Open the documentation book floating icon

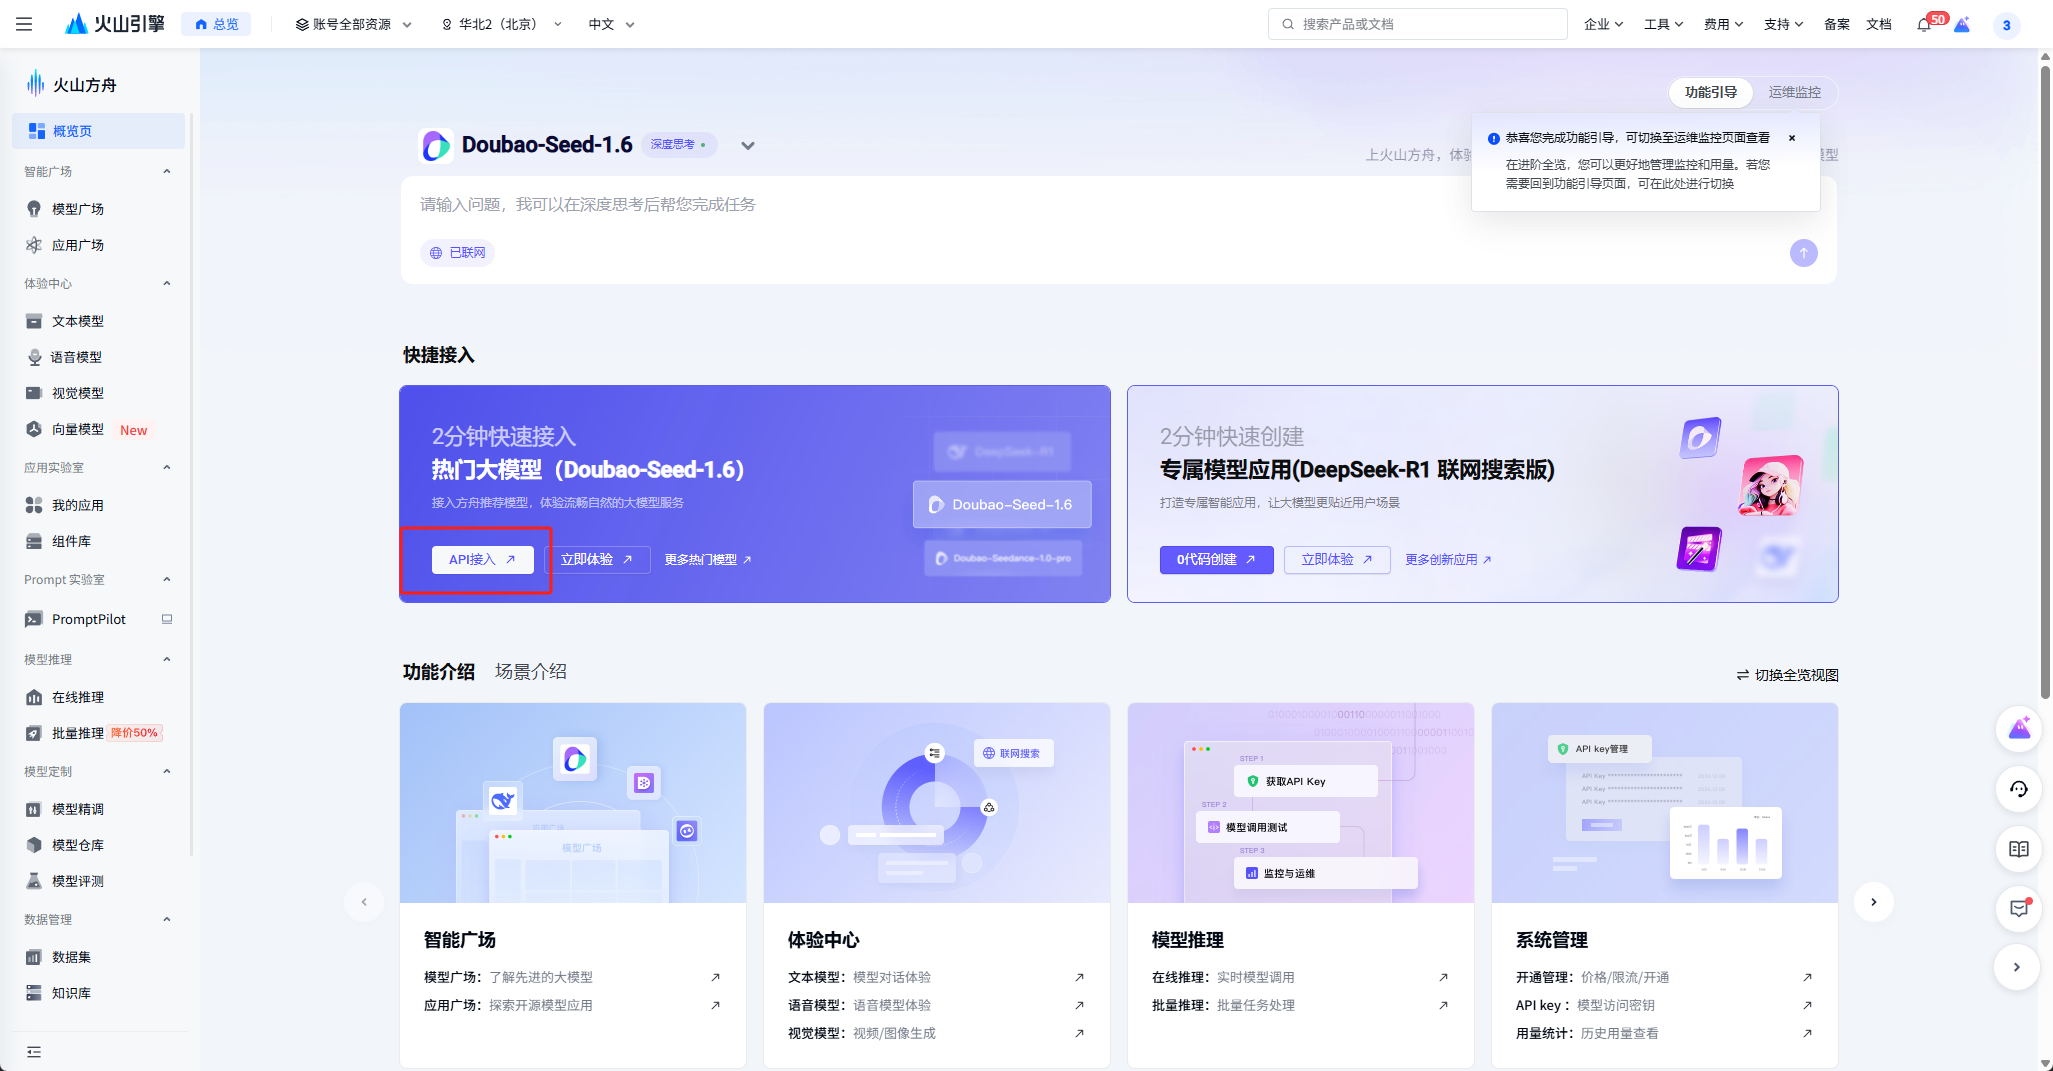coord(2019,849)
